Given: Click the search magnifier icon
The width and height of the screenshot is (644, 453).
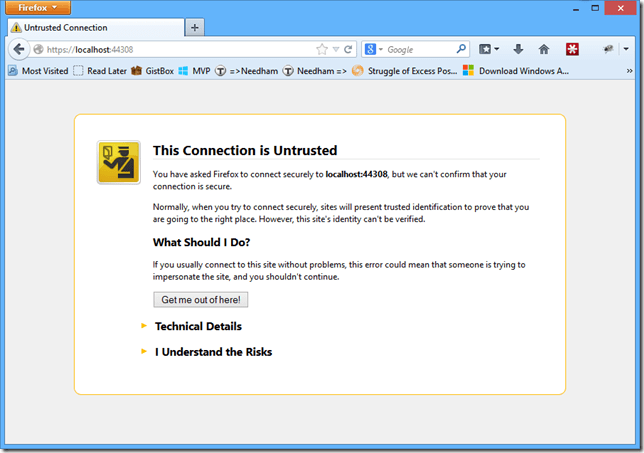Looking at the screenshot, I should tap(461, 49).
